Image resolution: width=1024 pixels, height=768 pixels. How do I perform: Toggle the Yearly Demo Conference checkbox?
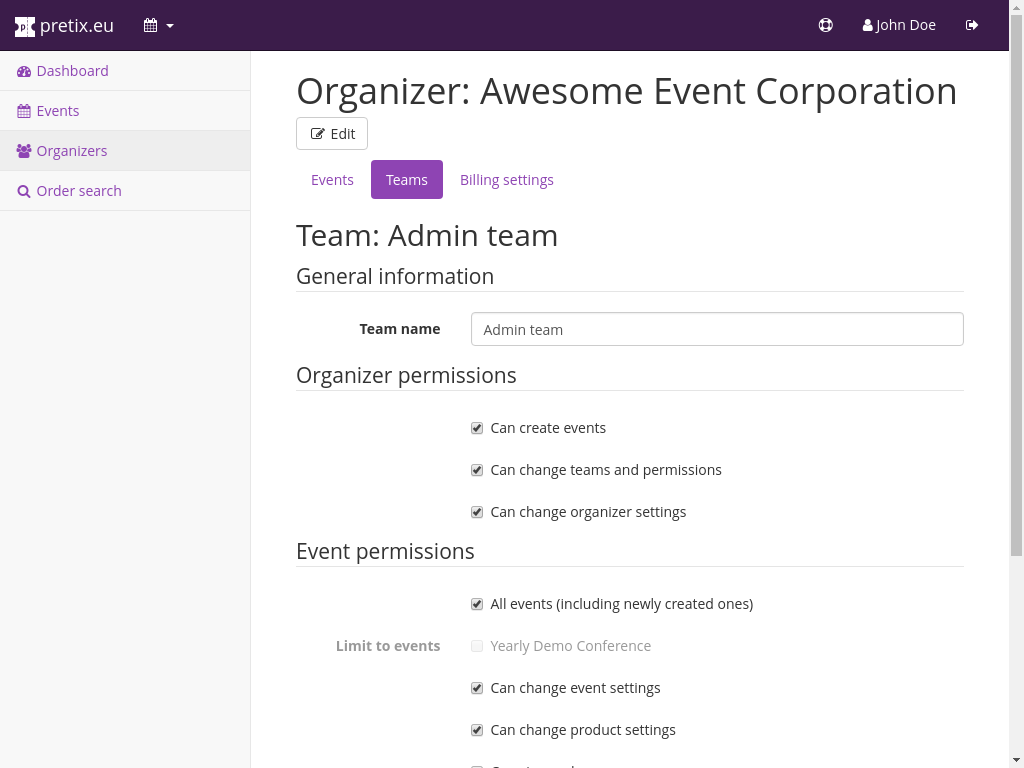[x=477, y=646]
